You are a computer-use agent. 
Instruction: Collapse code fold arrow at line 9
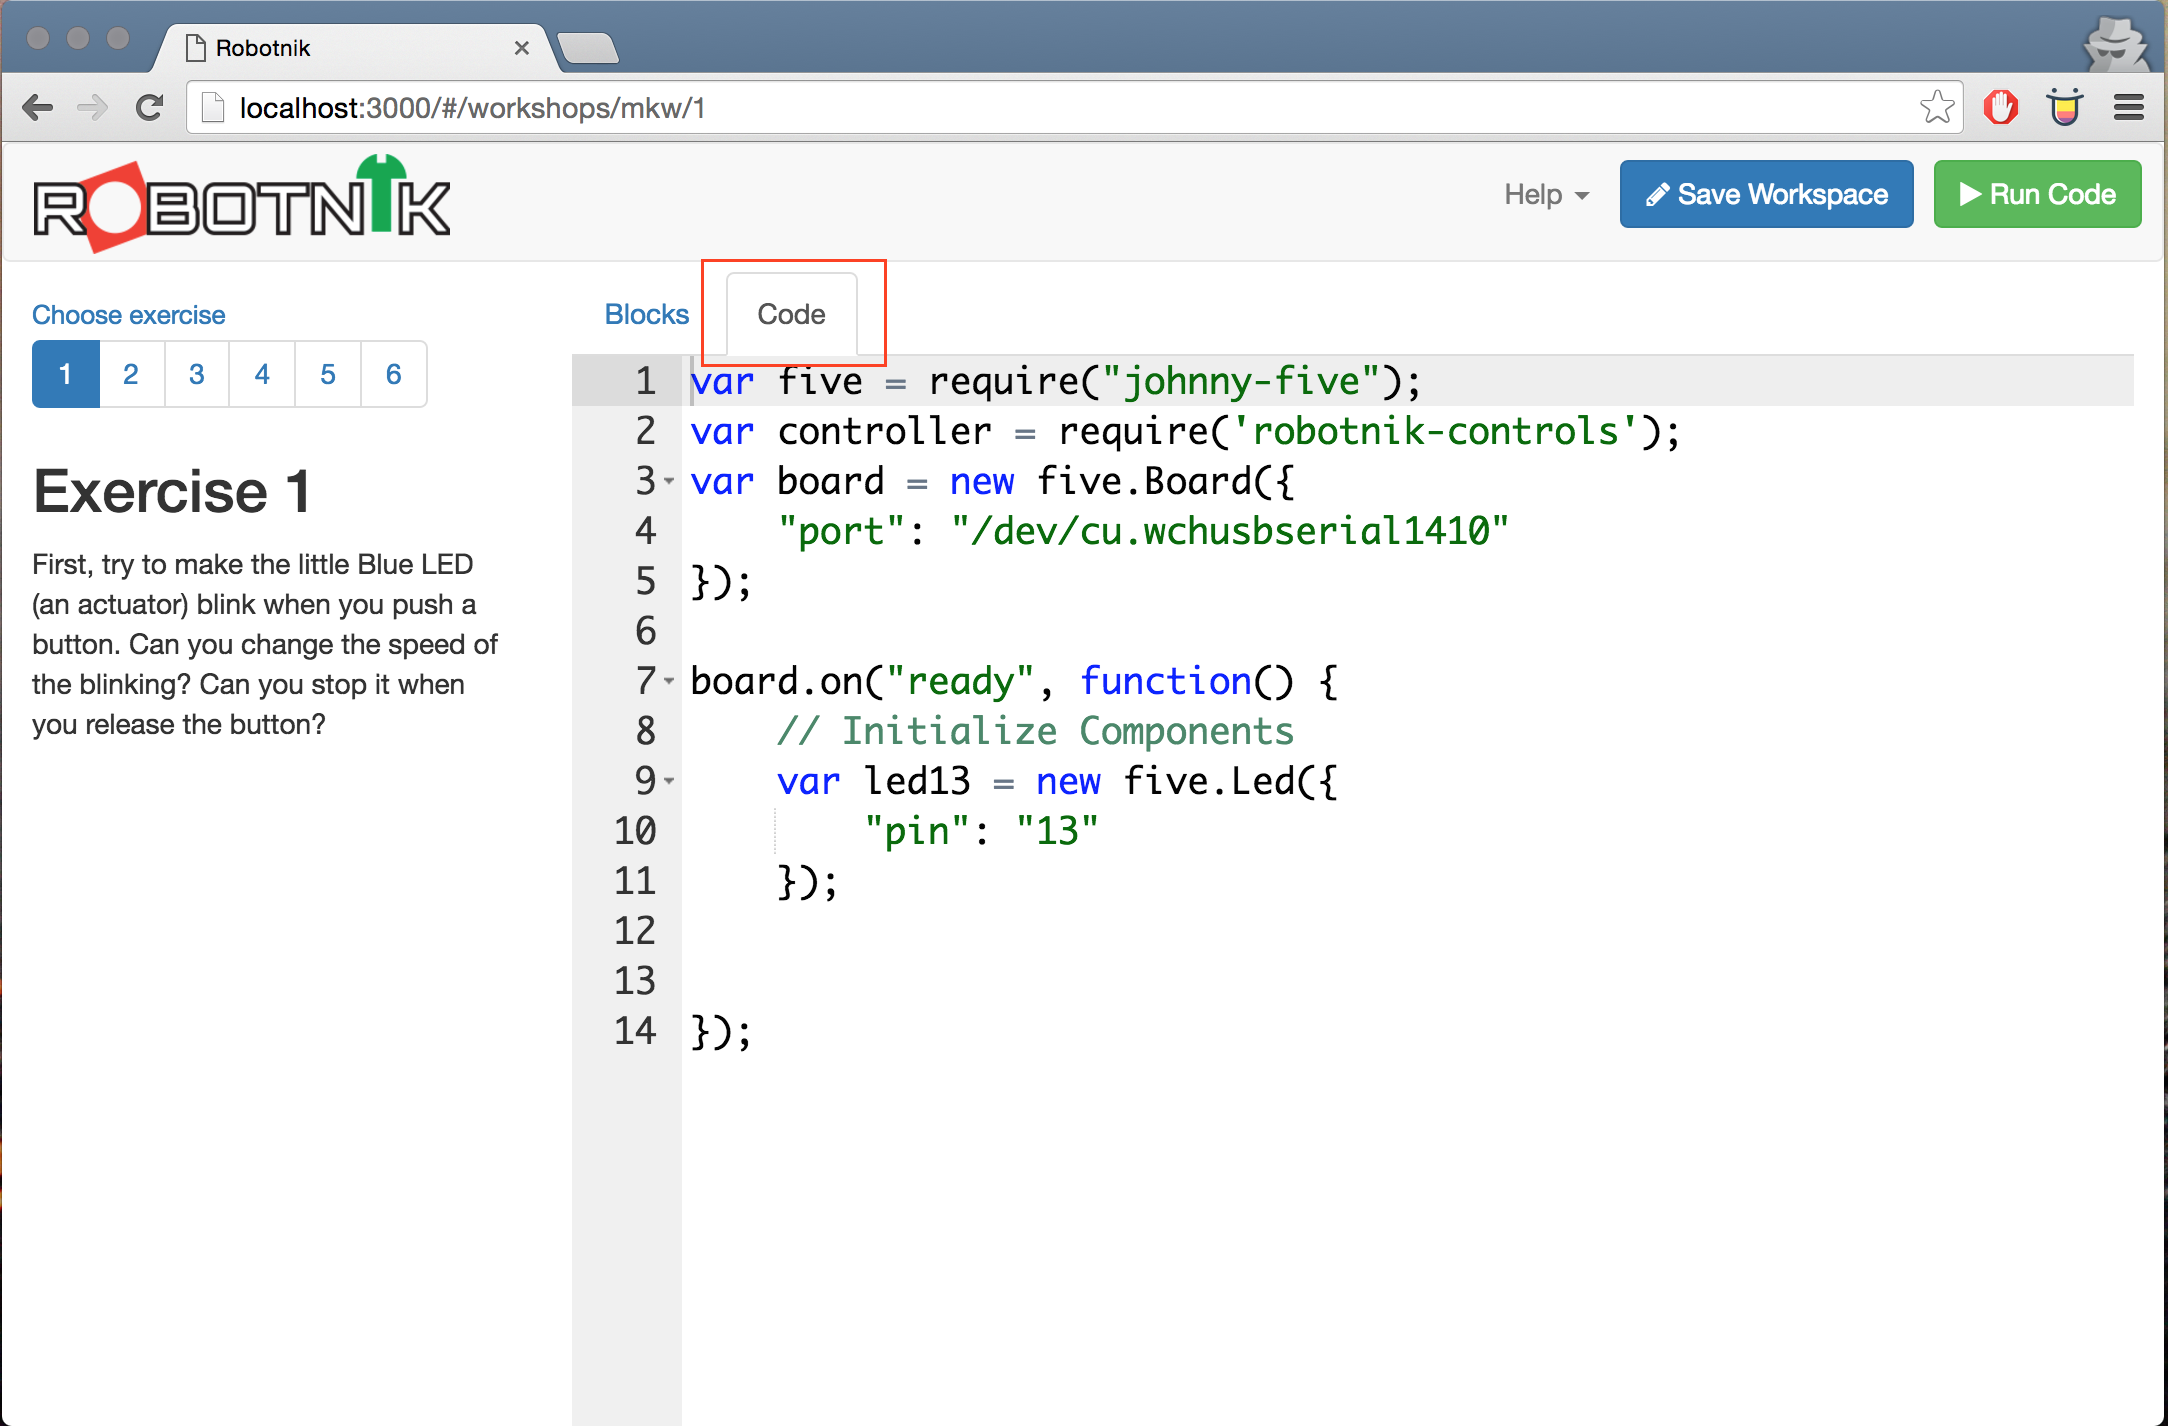pos(669,781)
